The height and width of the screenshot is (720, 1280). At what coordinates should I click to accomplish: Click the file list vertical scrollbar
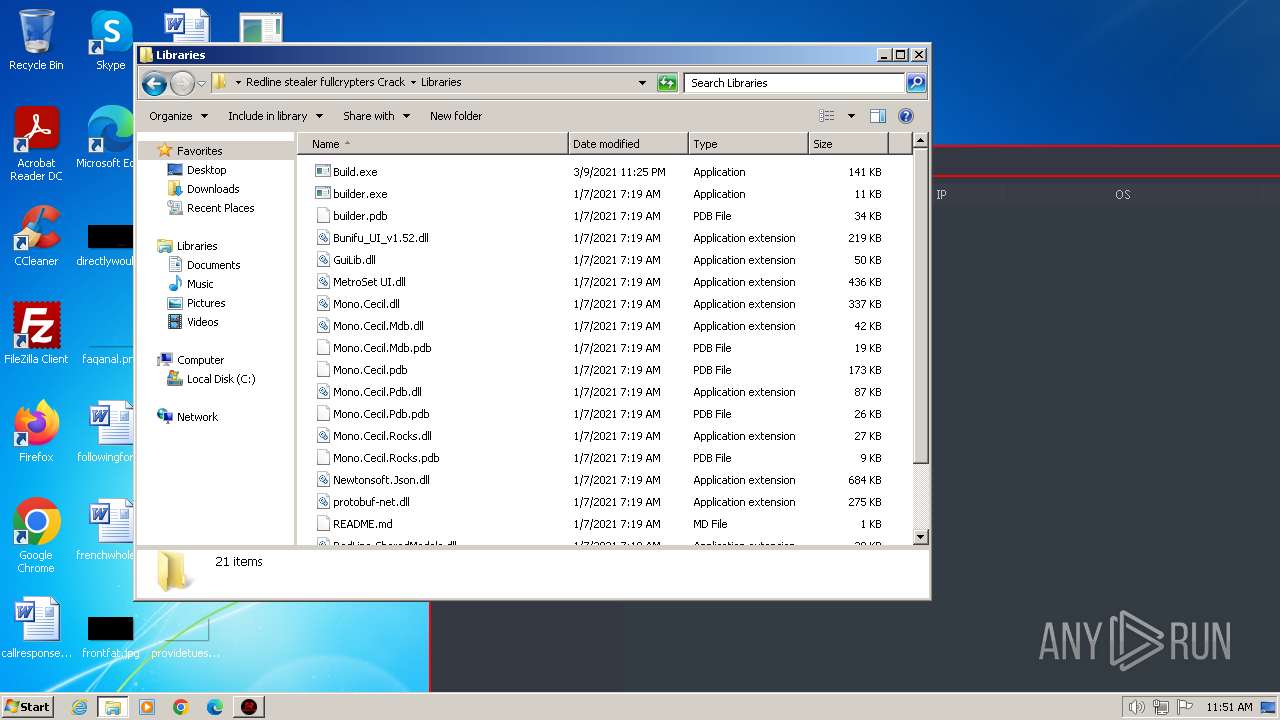point(921,307)
